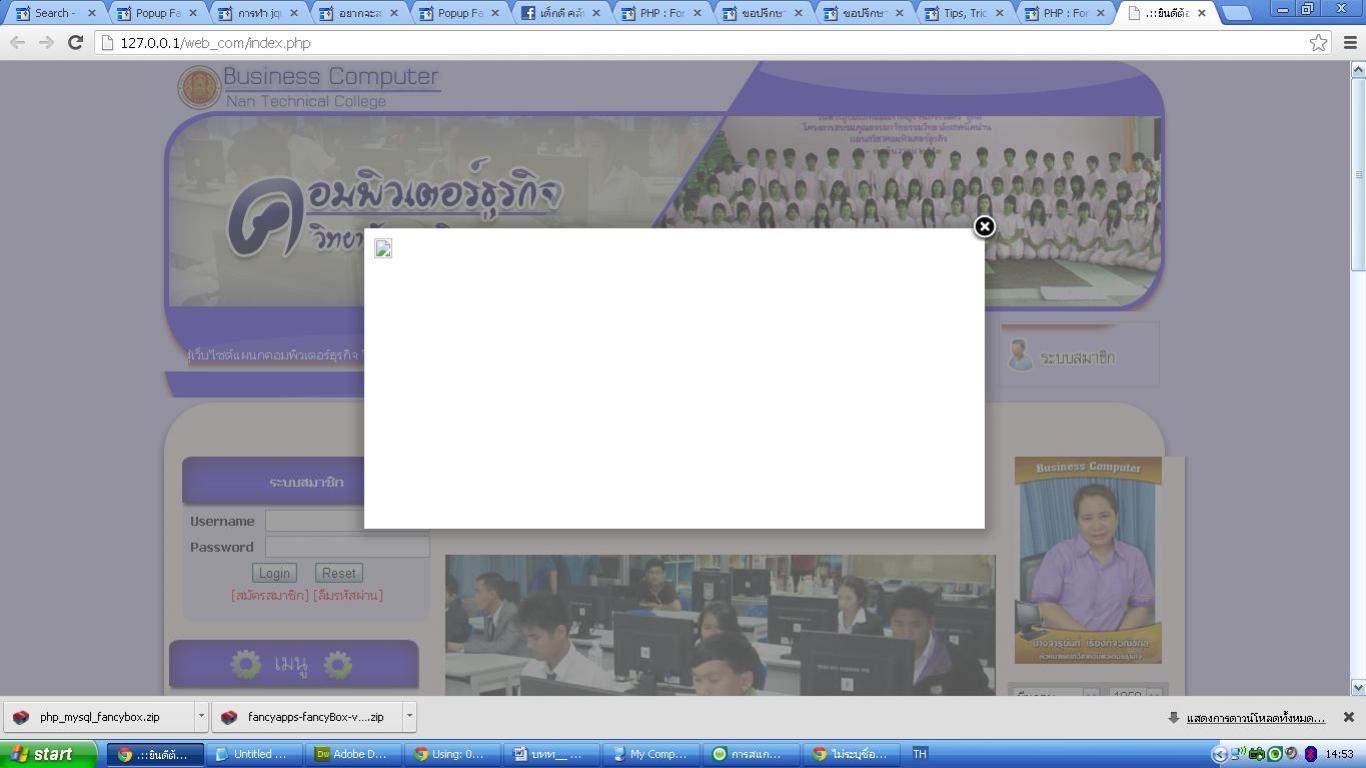
Task: Switch to the 'Search -' tab
Action: click(54, 13)
